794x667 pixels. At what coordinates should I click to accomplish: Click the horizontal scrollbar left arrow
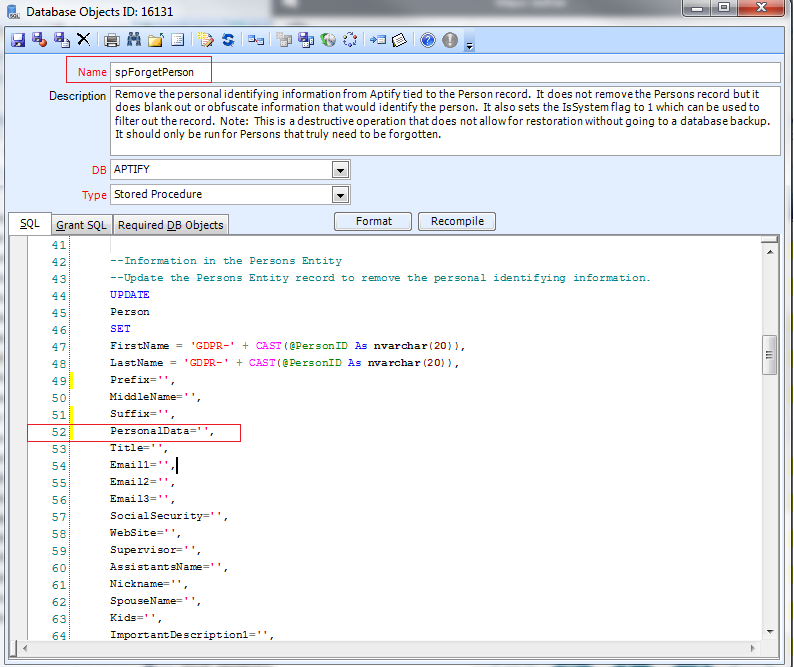pos(24,648)
